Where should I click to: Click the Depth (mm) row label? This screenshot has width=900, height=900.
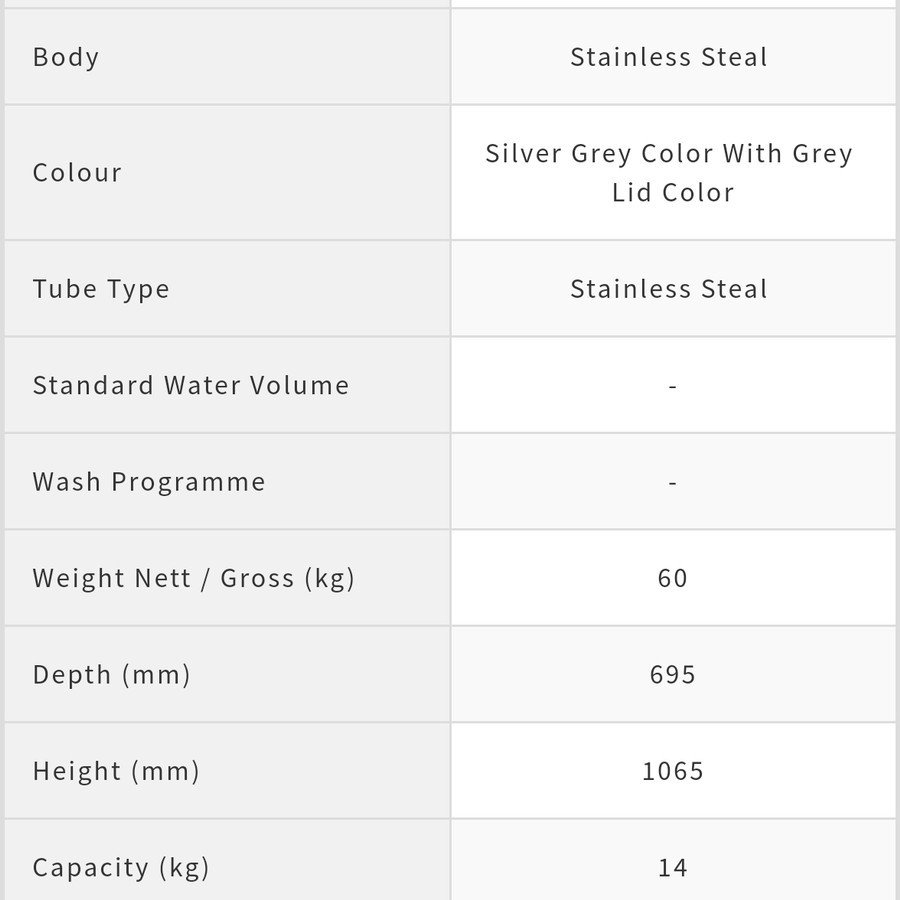point(111,674)
